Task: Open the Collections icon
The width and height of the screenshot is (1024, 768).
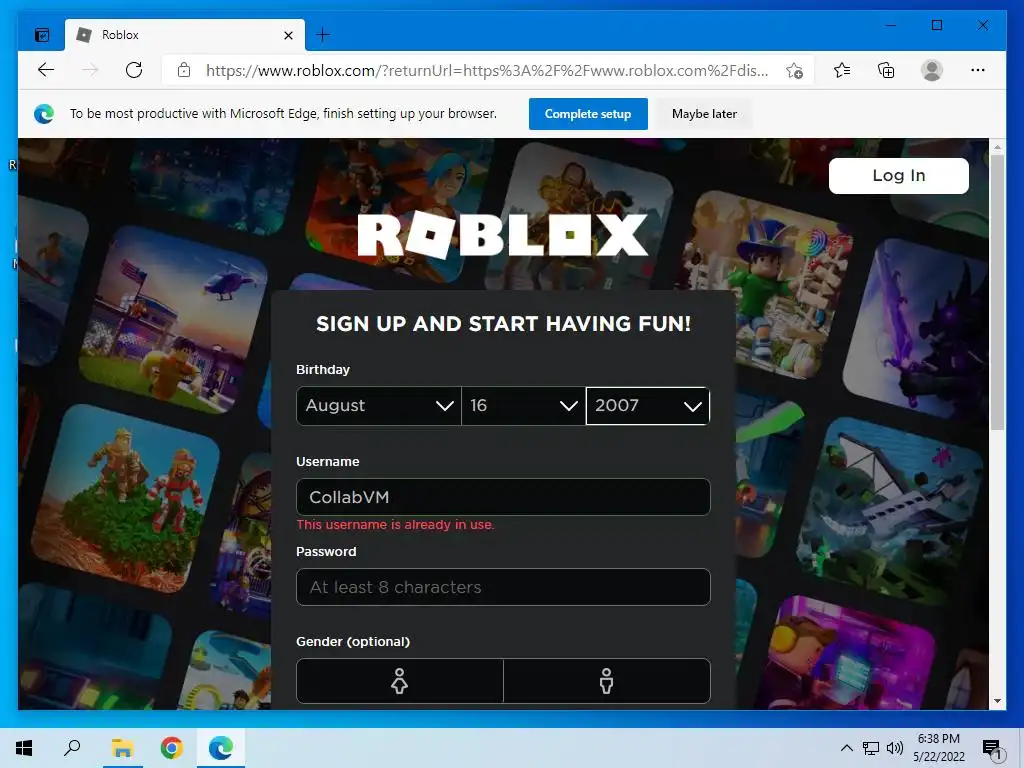Action: click(x=886, y=70)
